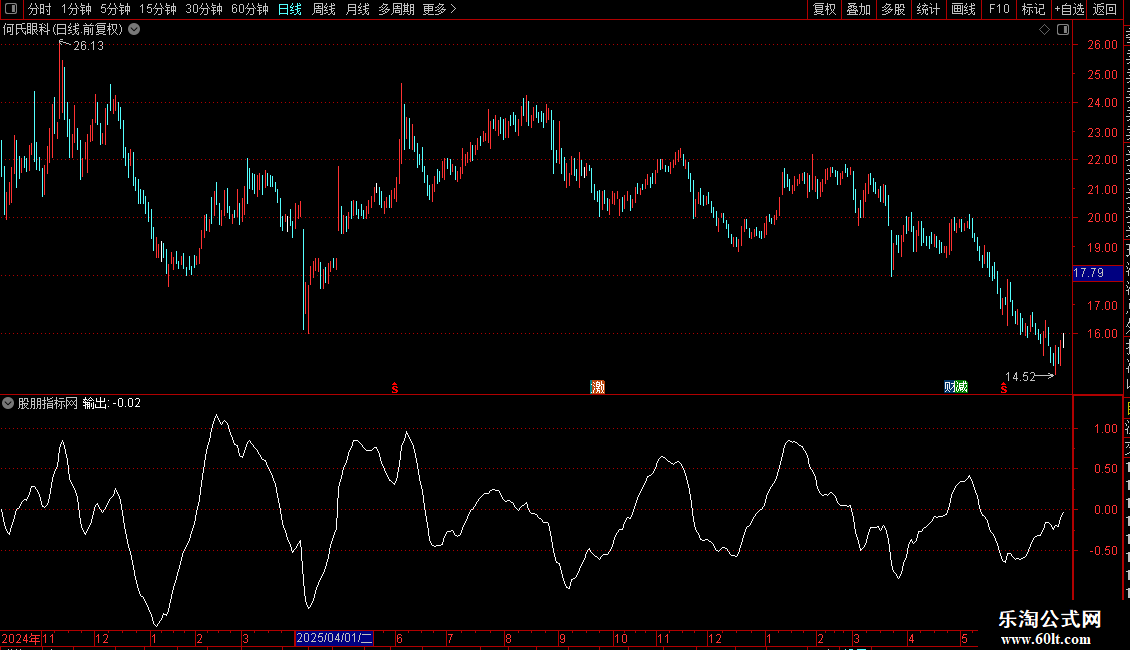The height and width of the screenshot is (650, 1130).
Task: Open 多周期 multi-period view
Action: (x=396, y=9)
